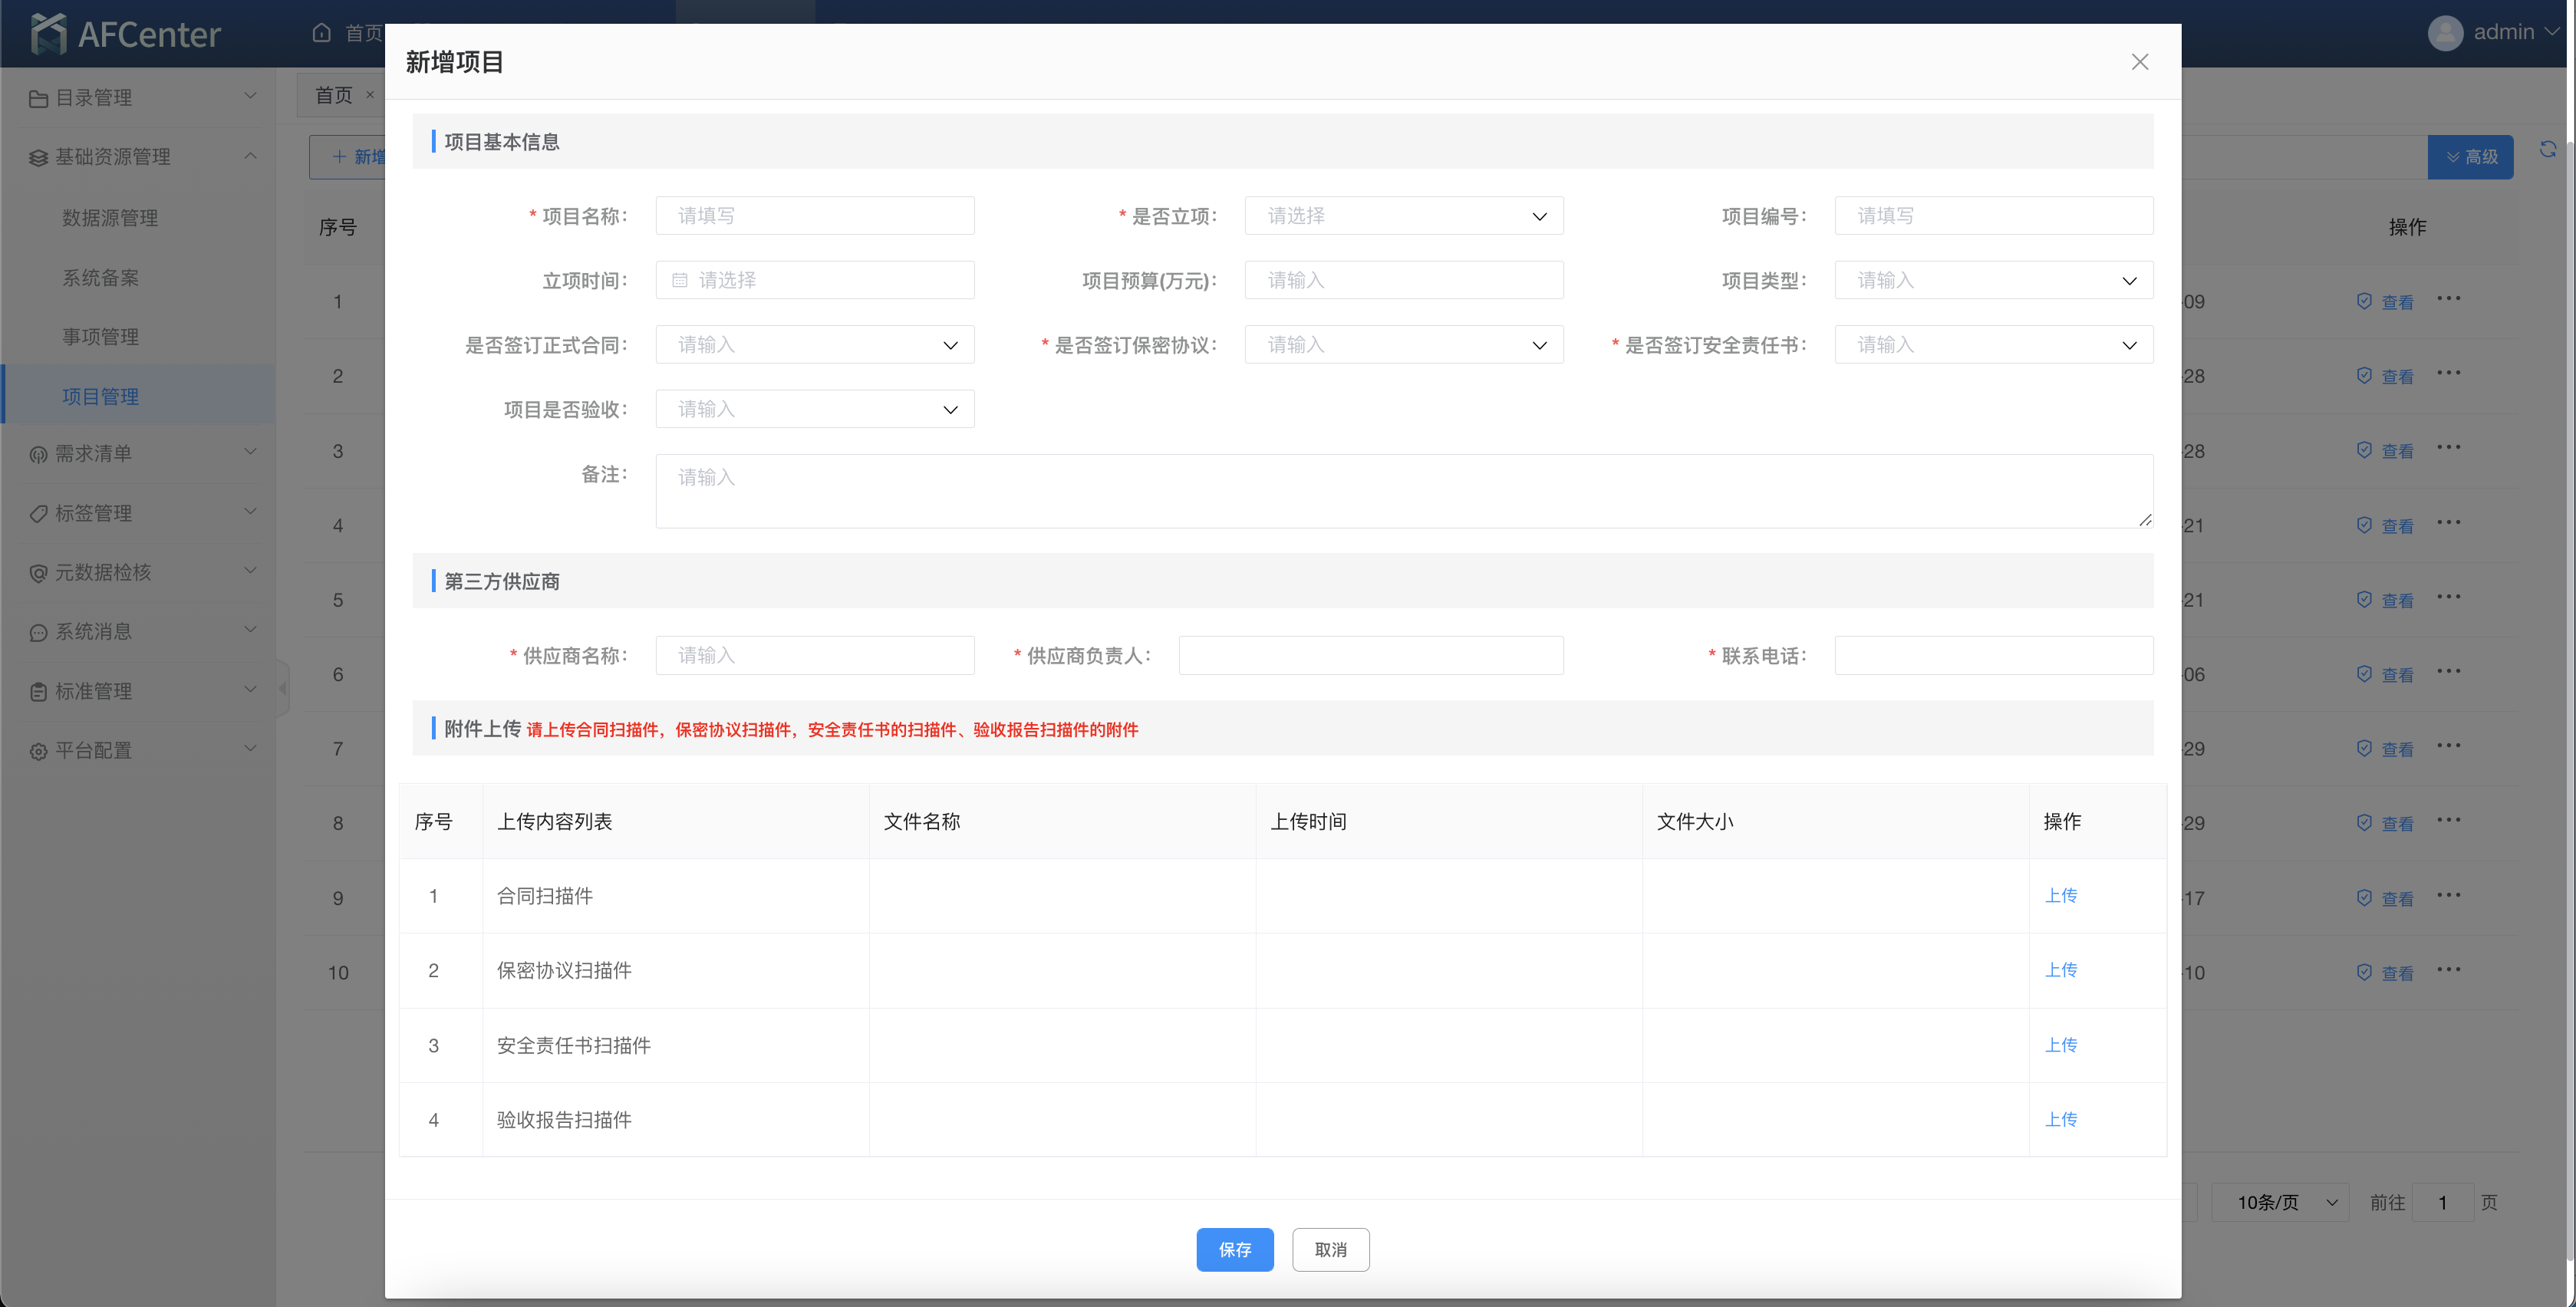Screen dimensions: 2576x1307
Task: Open the 10条/页 page size dropdown
Action: coord(2280,1202)
